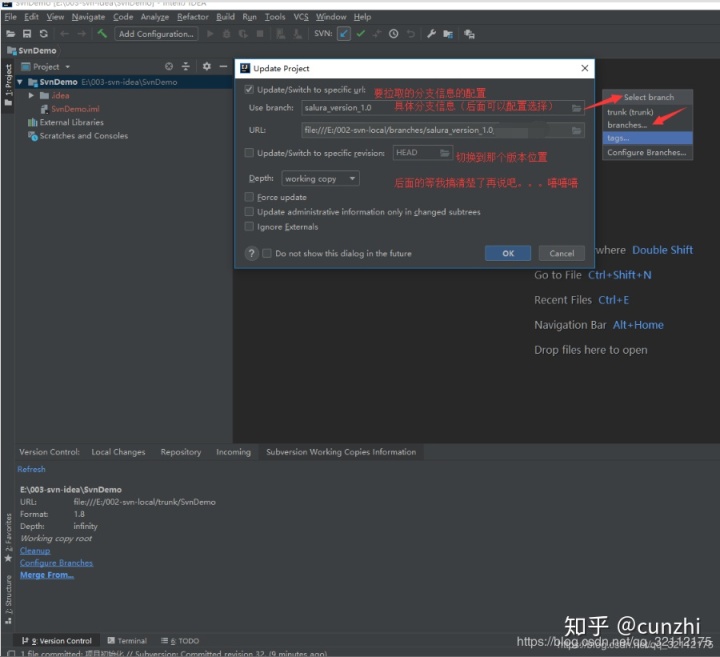The width and height of the screenshot is (720, 657).
Task: Click the SVN Commit checkmark icon
Action: pos(360,34)
